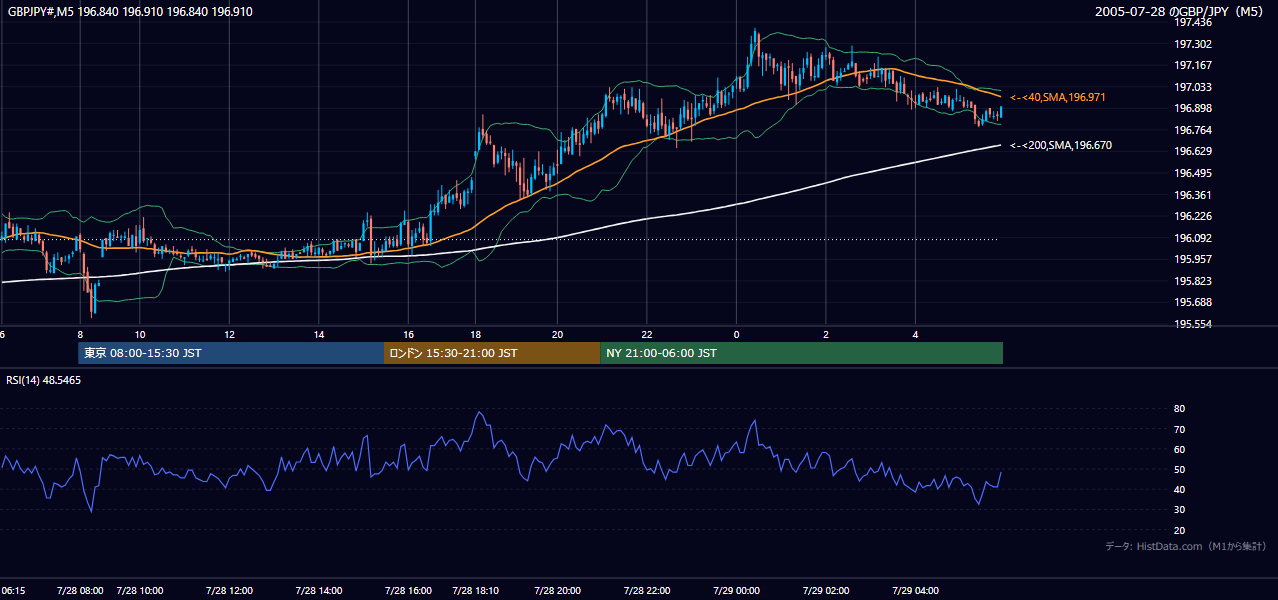Click RSI scale value 80
This screenshot has width=1278, height=600.
tap(1180, 409)
